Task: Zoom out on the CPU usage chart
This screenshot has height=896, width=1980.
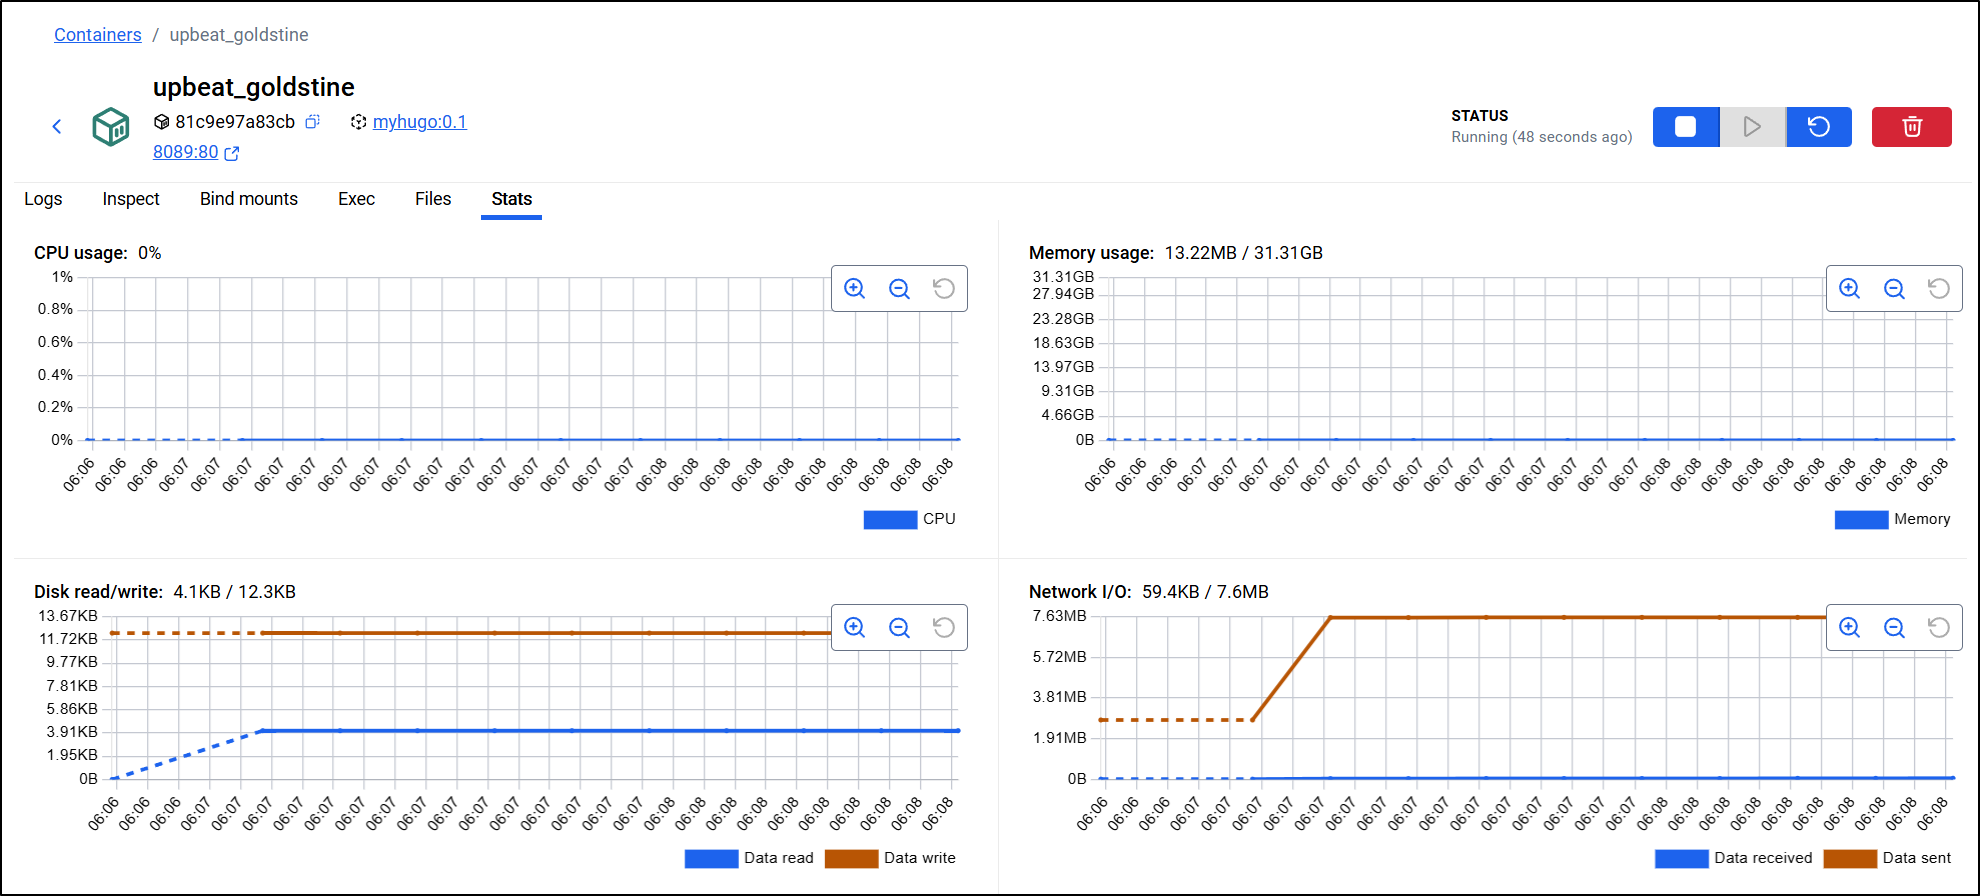Action: [x=899, y=289]
